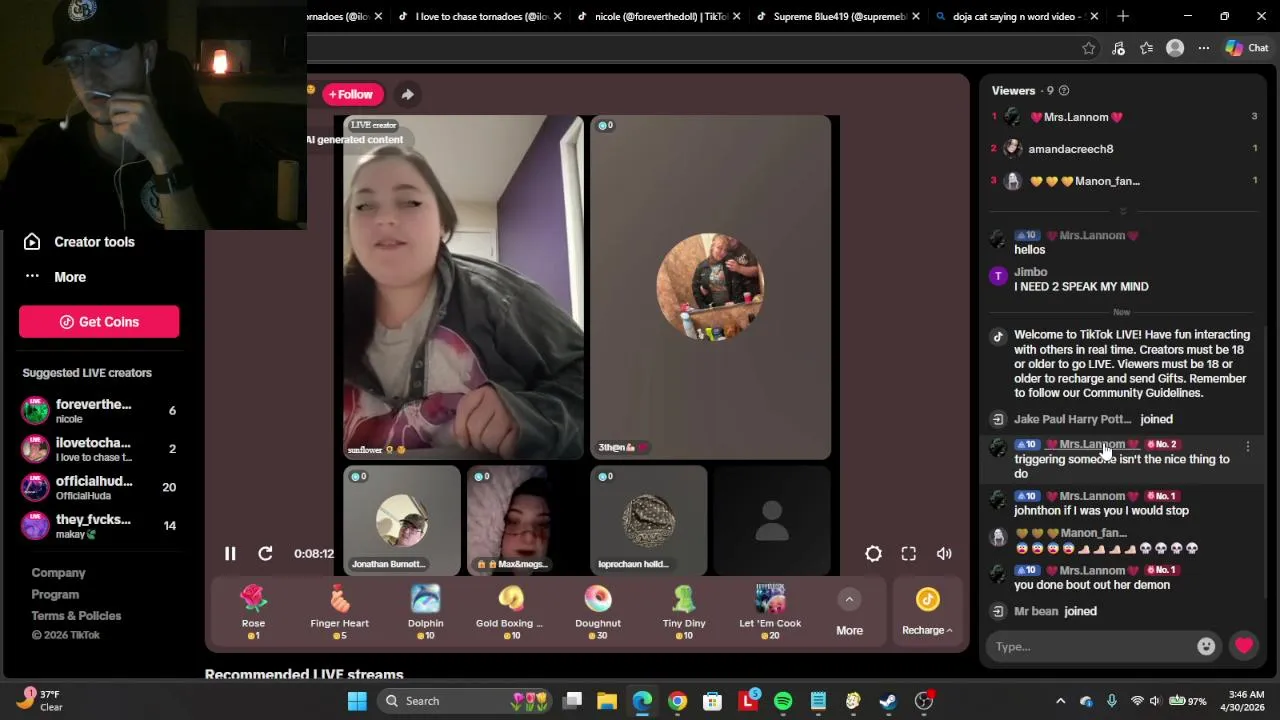Switch to nicole (@foreverthedoll) TikTok tab
Screen dimensions: 1280x720
click(661, 16)
